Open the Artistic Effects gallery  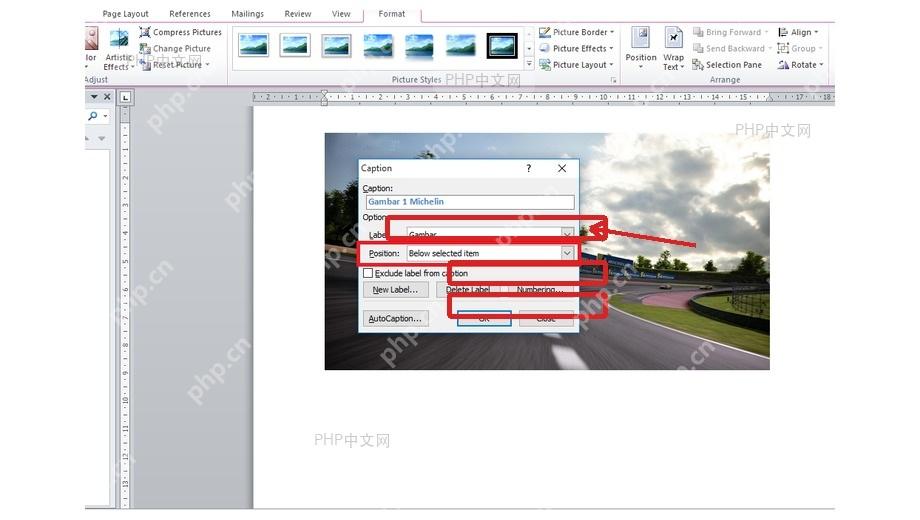coord(119,49)
